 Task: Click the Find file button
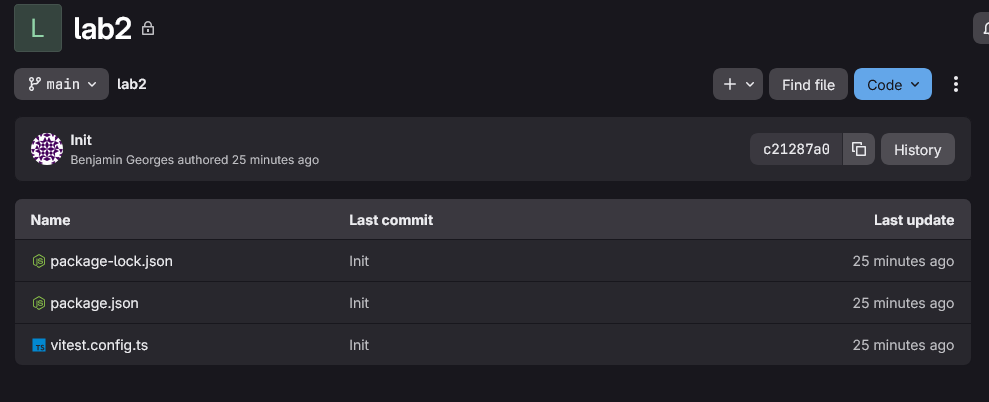point(808,85)
